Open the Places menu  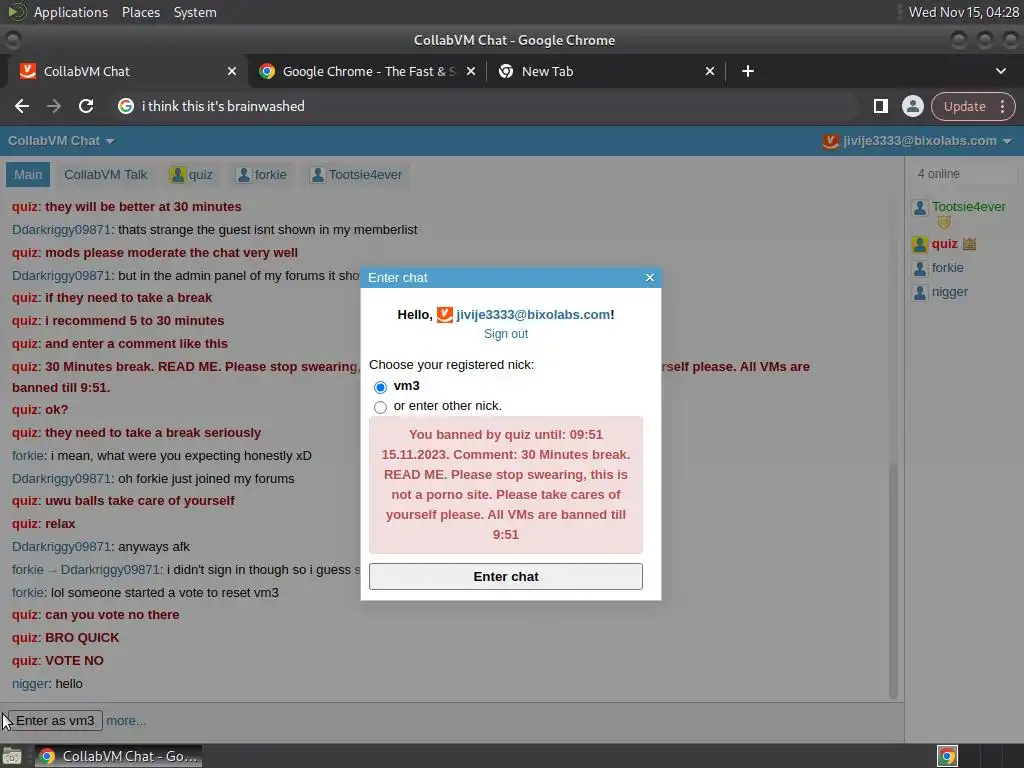[x=140, y=12]
